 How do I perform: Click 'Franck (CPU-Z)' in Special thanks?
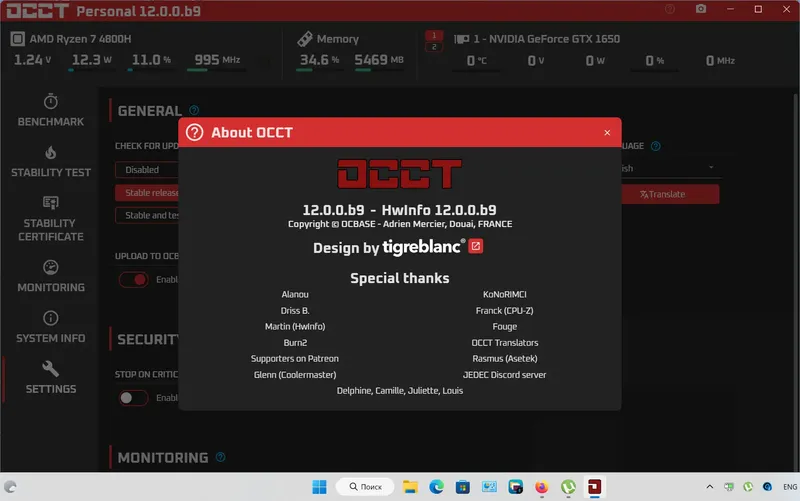coord(505,311)
